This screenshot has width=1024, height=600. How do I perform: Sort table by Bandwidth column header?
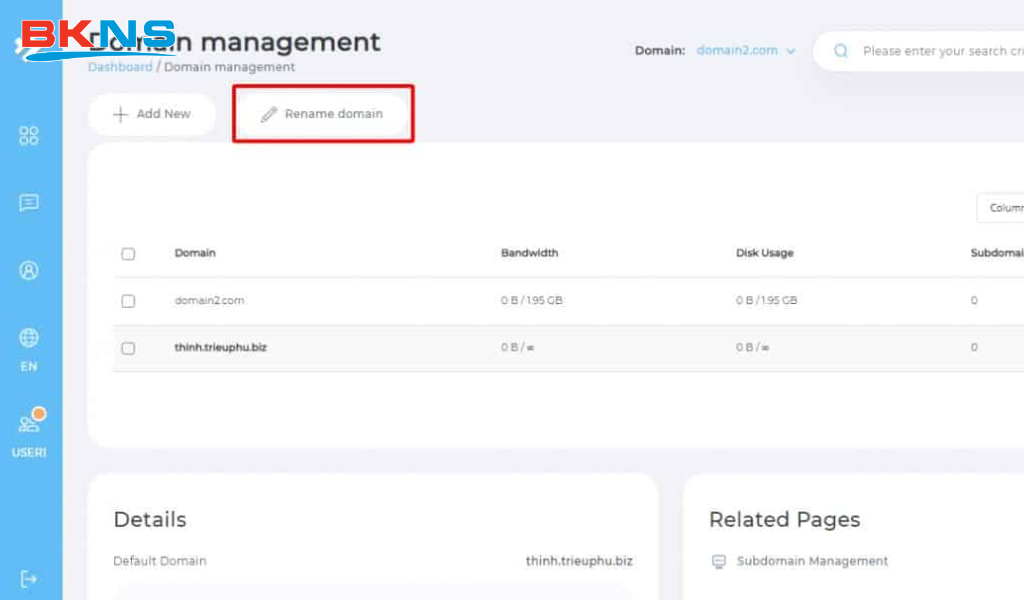[529, 253]
